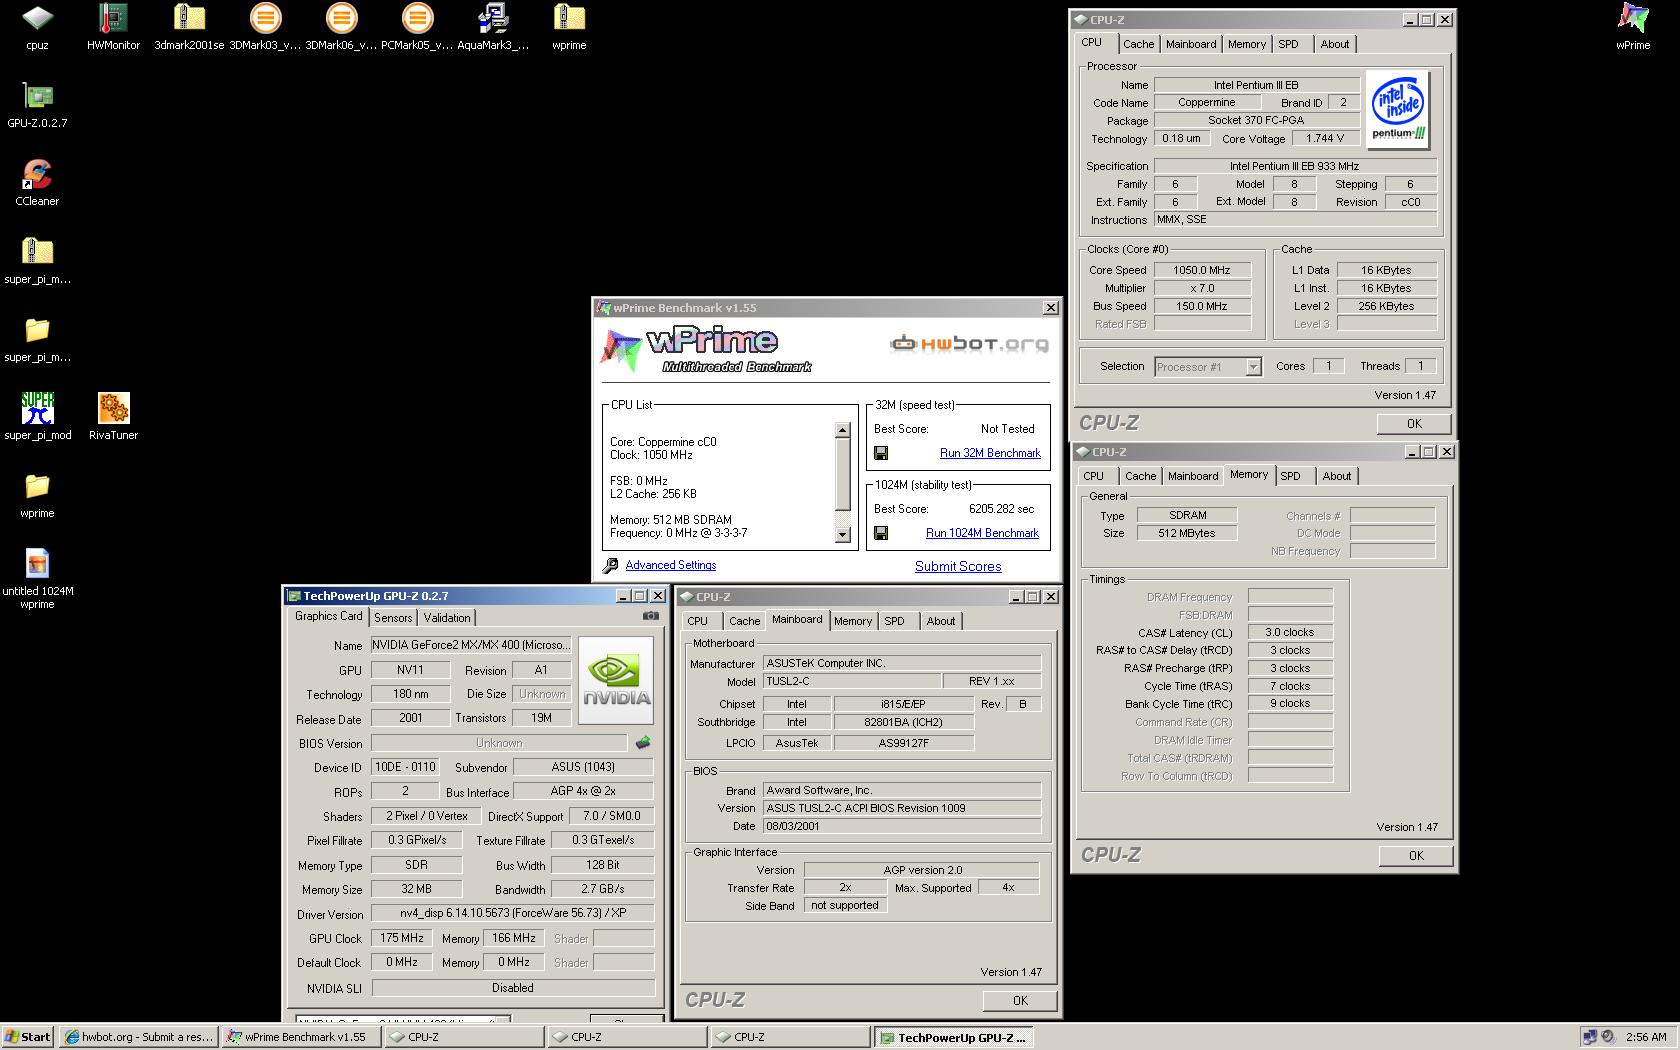
Task: Click the Run 1024M Benchmark link
Action: pos(982,533)
